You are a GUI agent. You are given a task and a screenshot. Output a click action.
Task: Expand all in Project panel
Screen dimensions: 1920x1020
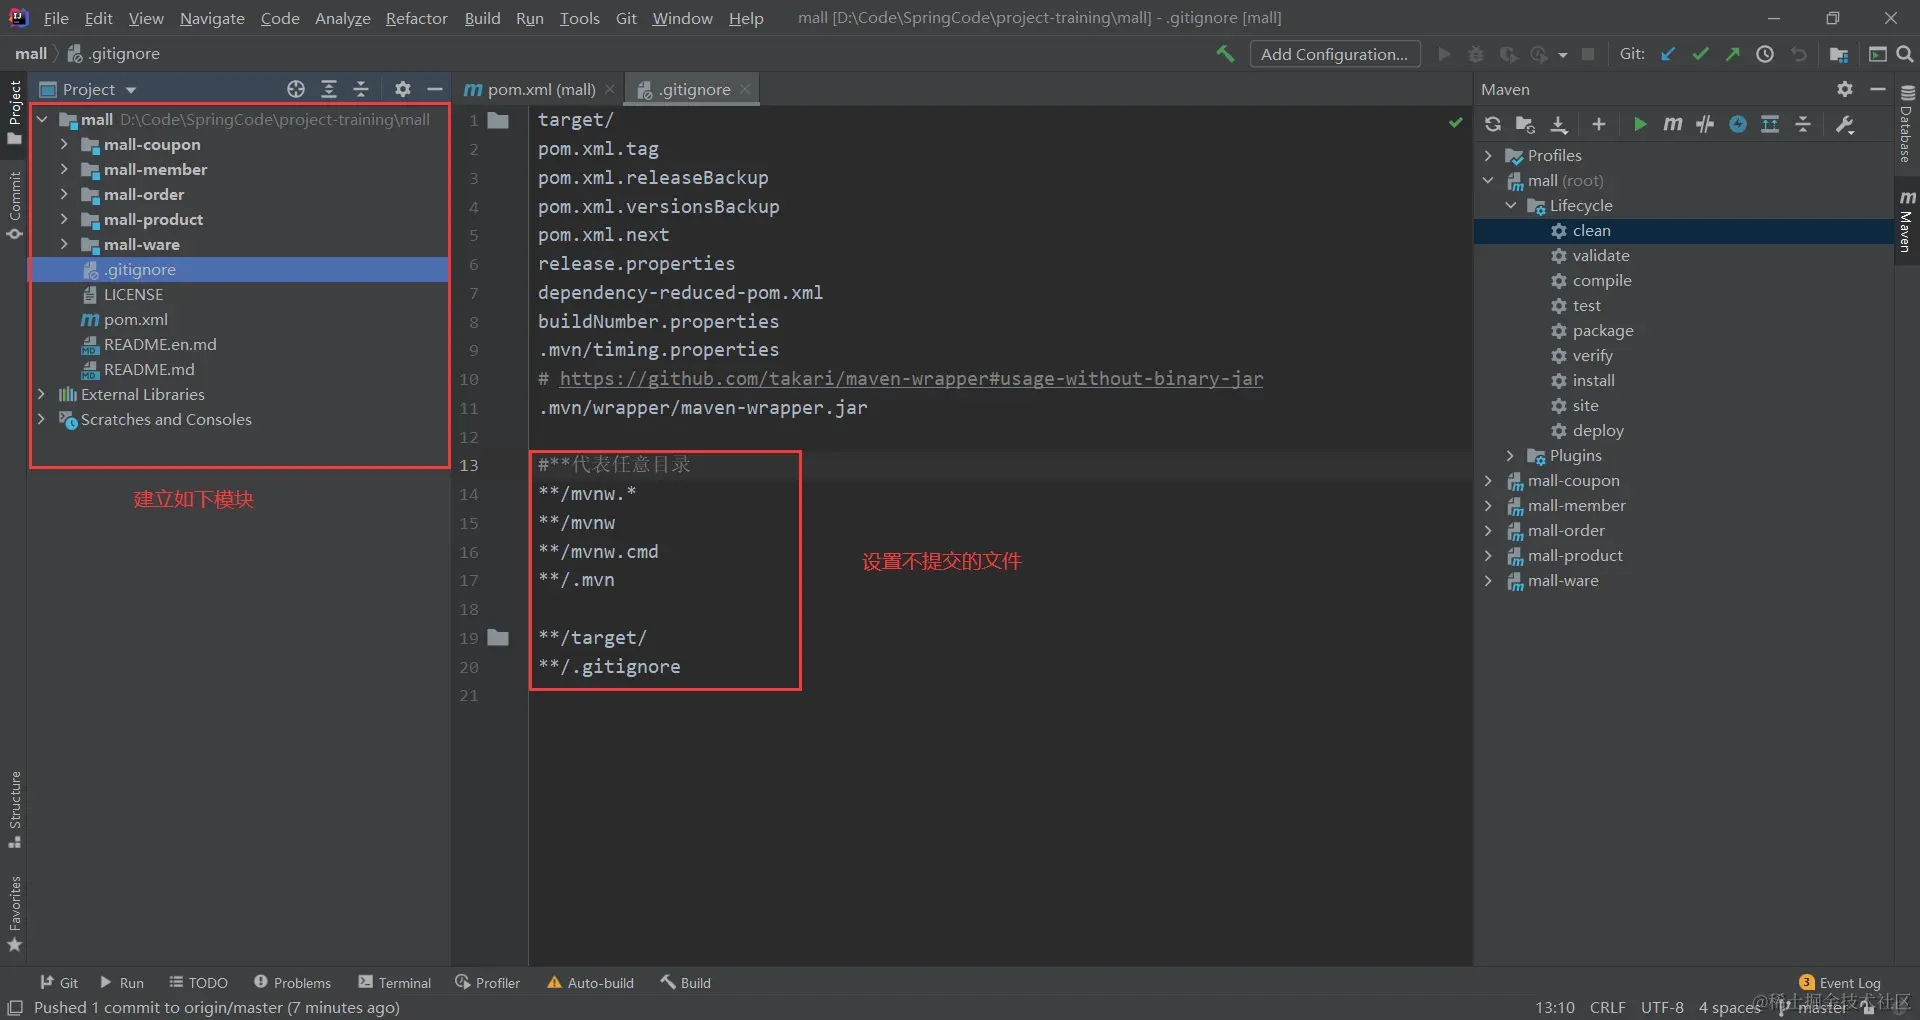click(329, 89)
